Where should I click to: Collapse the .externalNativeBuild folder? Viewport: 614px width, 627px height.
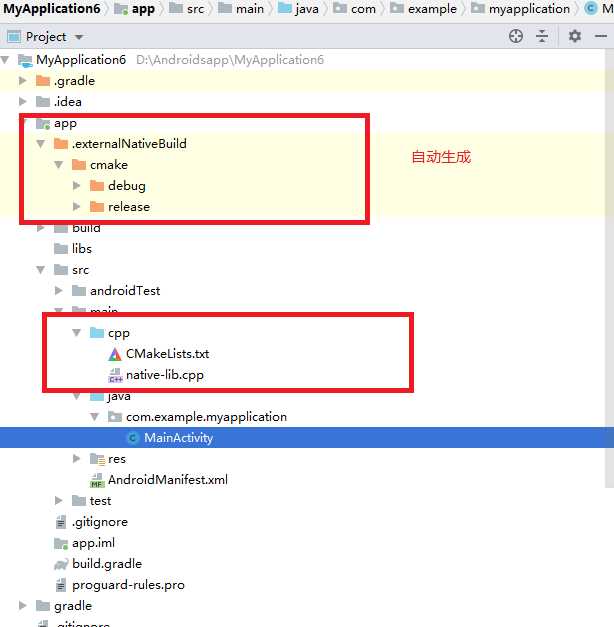pyautogui.click(x=41, y=144)
